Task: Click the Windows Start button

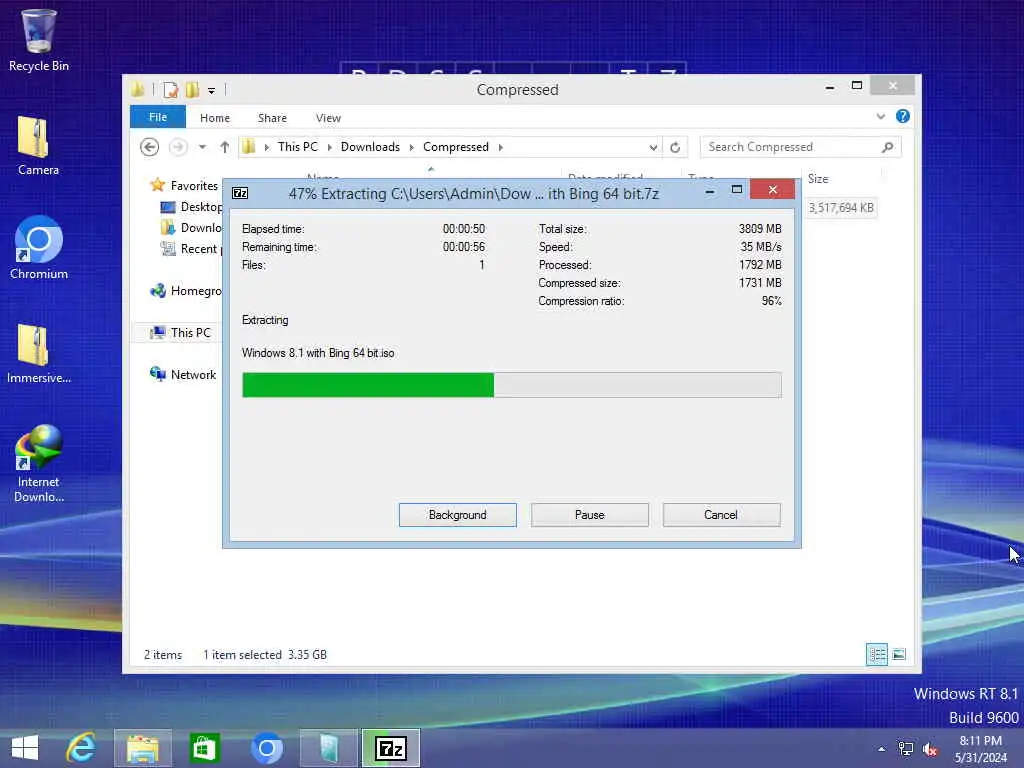Action: [x=25, y=748]
